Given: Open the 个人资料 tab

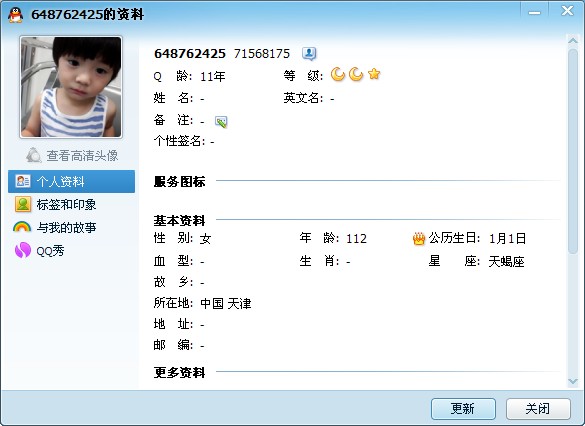Looking at the screenshot, I should pyautogui.click(x=71, y=181).
